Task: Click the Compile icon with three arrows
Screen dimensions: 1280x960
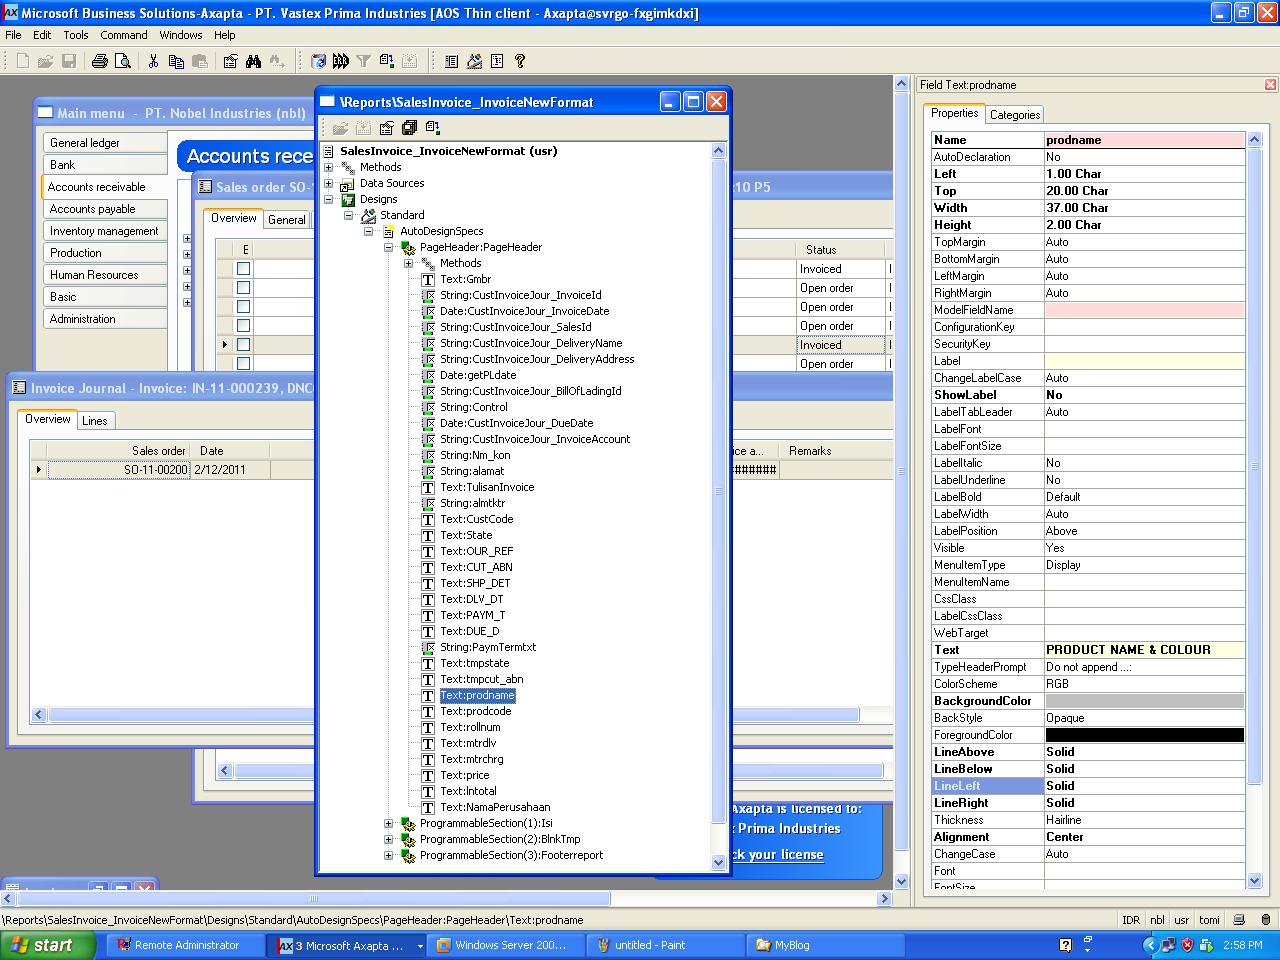Action: tap(341, 61)
